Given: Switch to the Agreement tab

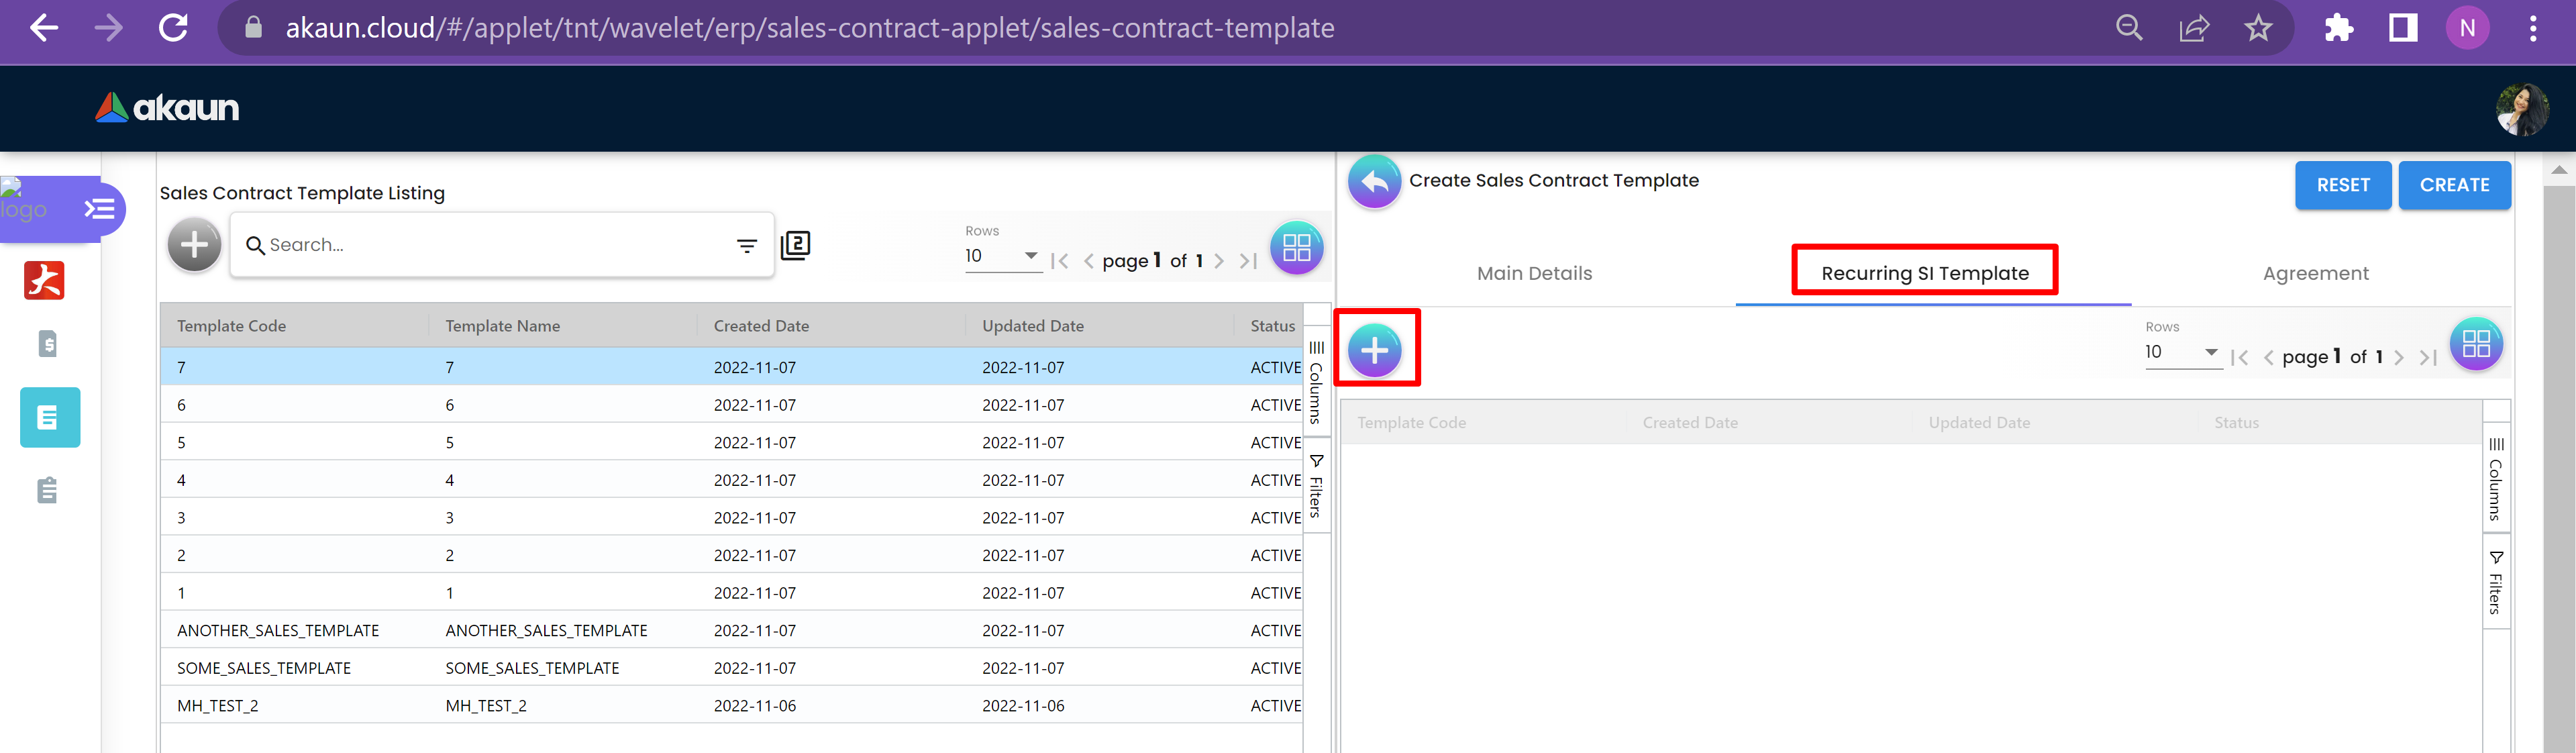Looking at the screenshot, I should point(2315,273).
